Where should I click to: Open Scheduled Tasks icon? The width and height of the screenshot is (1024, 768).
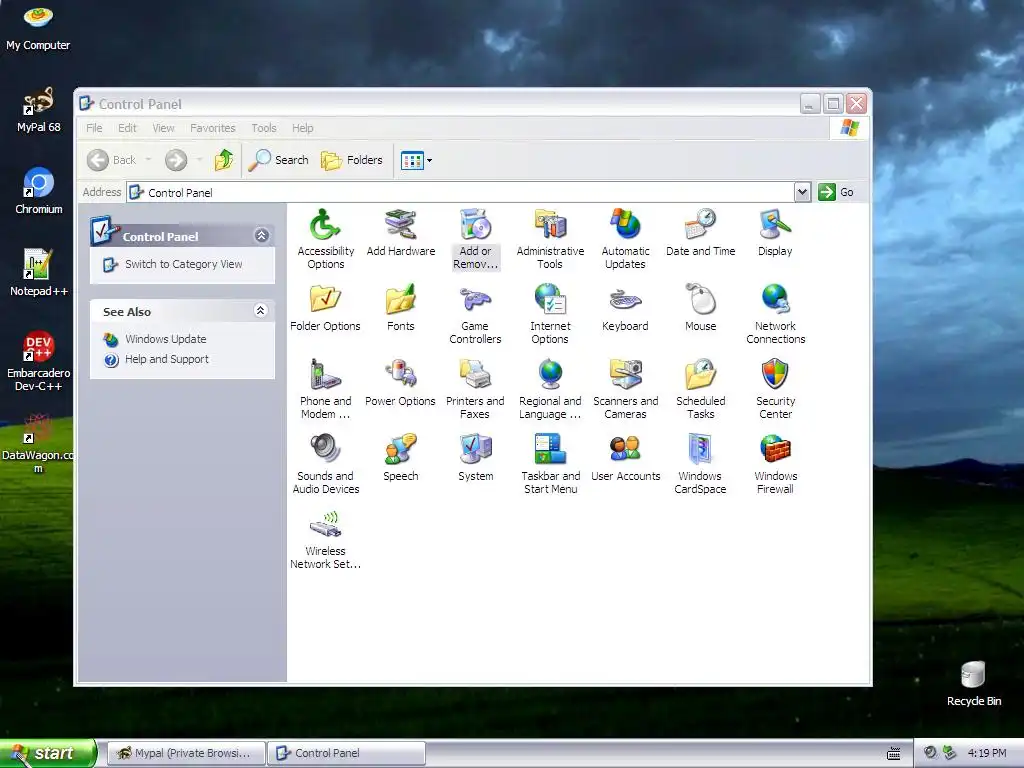click(x=700, y=389)
